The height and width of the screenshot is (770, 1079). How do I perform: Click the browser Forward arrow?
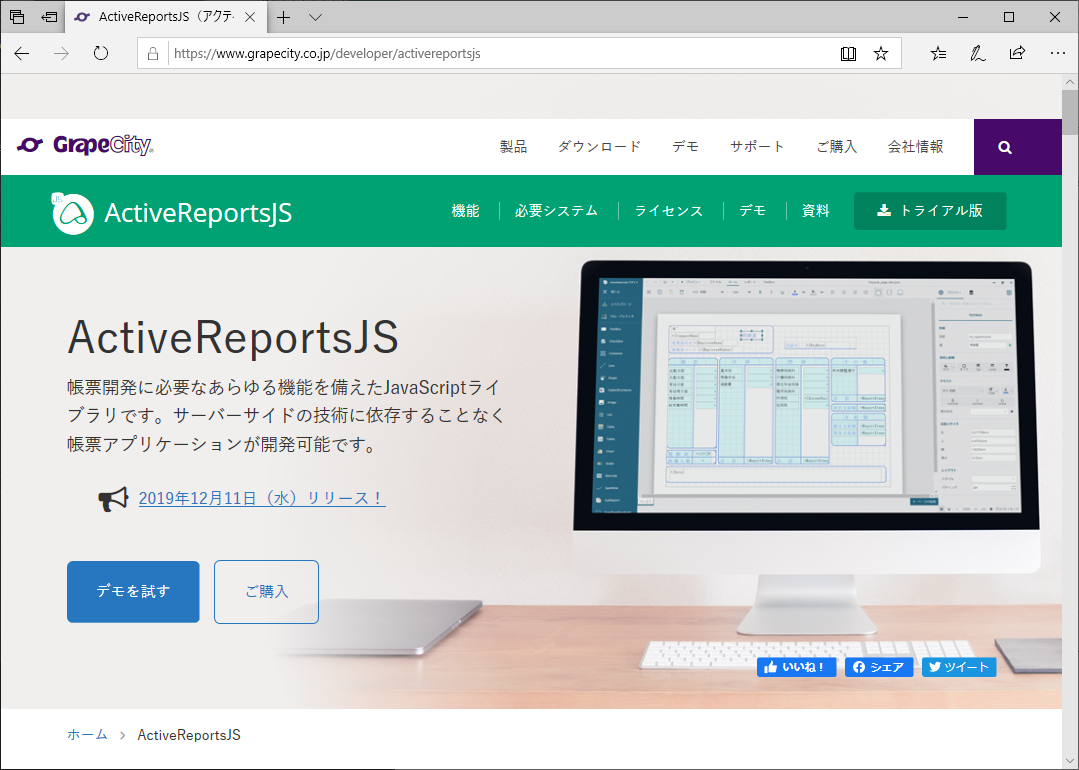click(61, 54)
